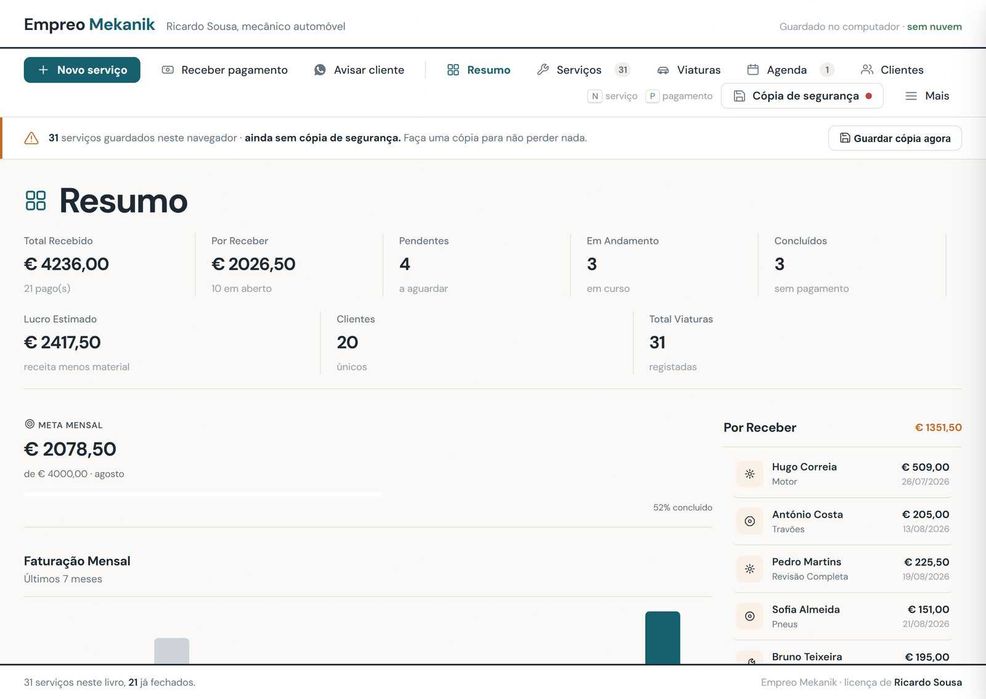Open the Agenda tab

click(x=790, y=70)
